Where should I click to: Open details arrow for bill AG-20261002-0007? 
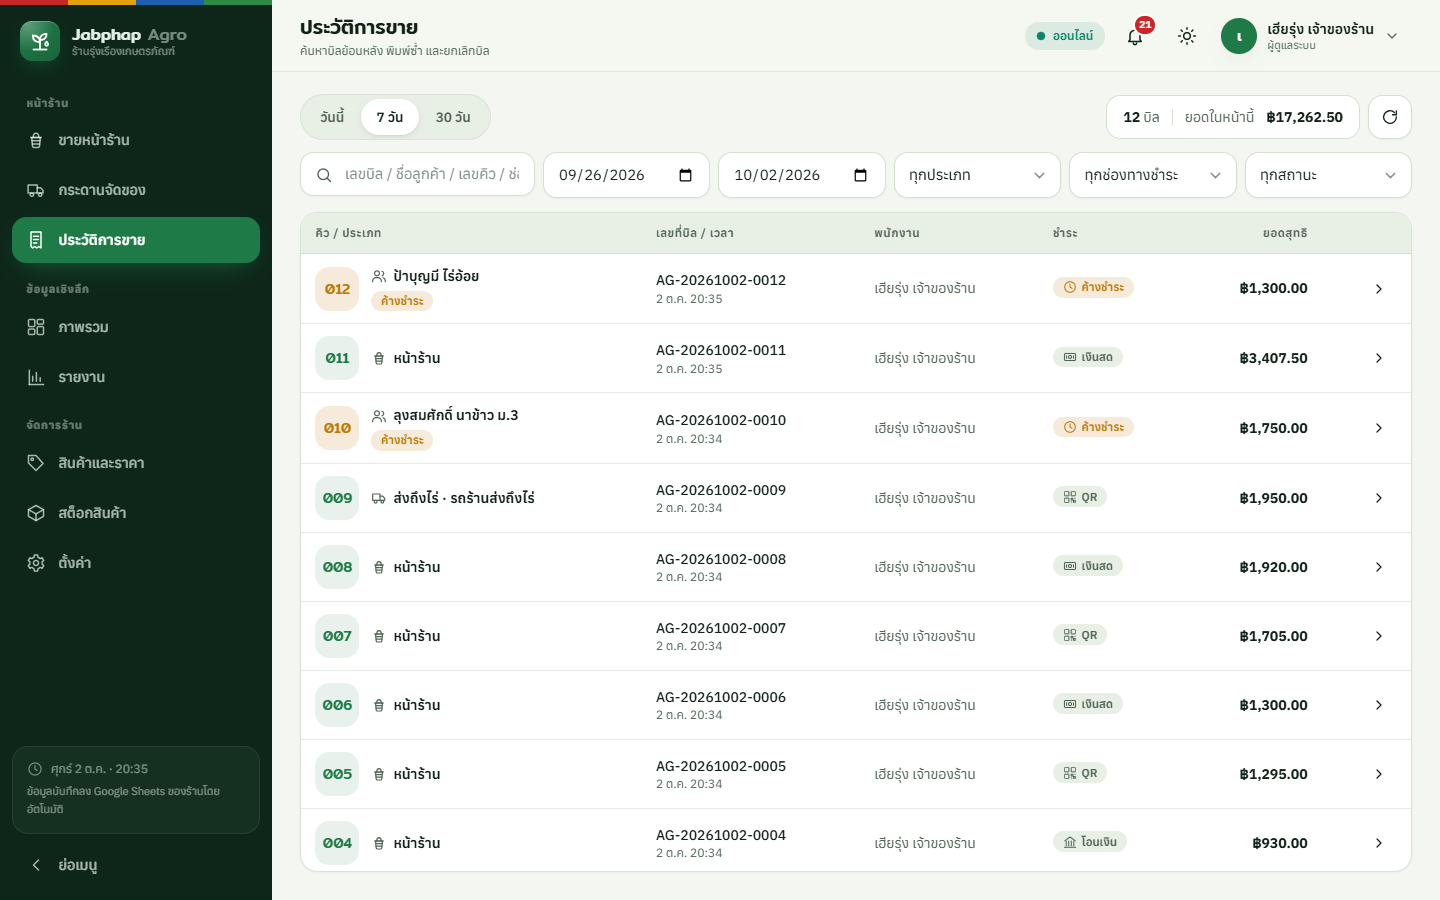pos(1379,636)
